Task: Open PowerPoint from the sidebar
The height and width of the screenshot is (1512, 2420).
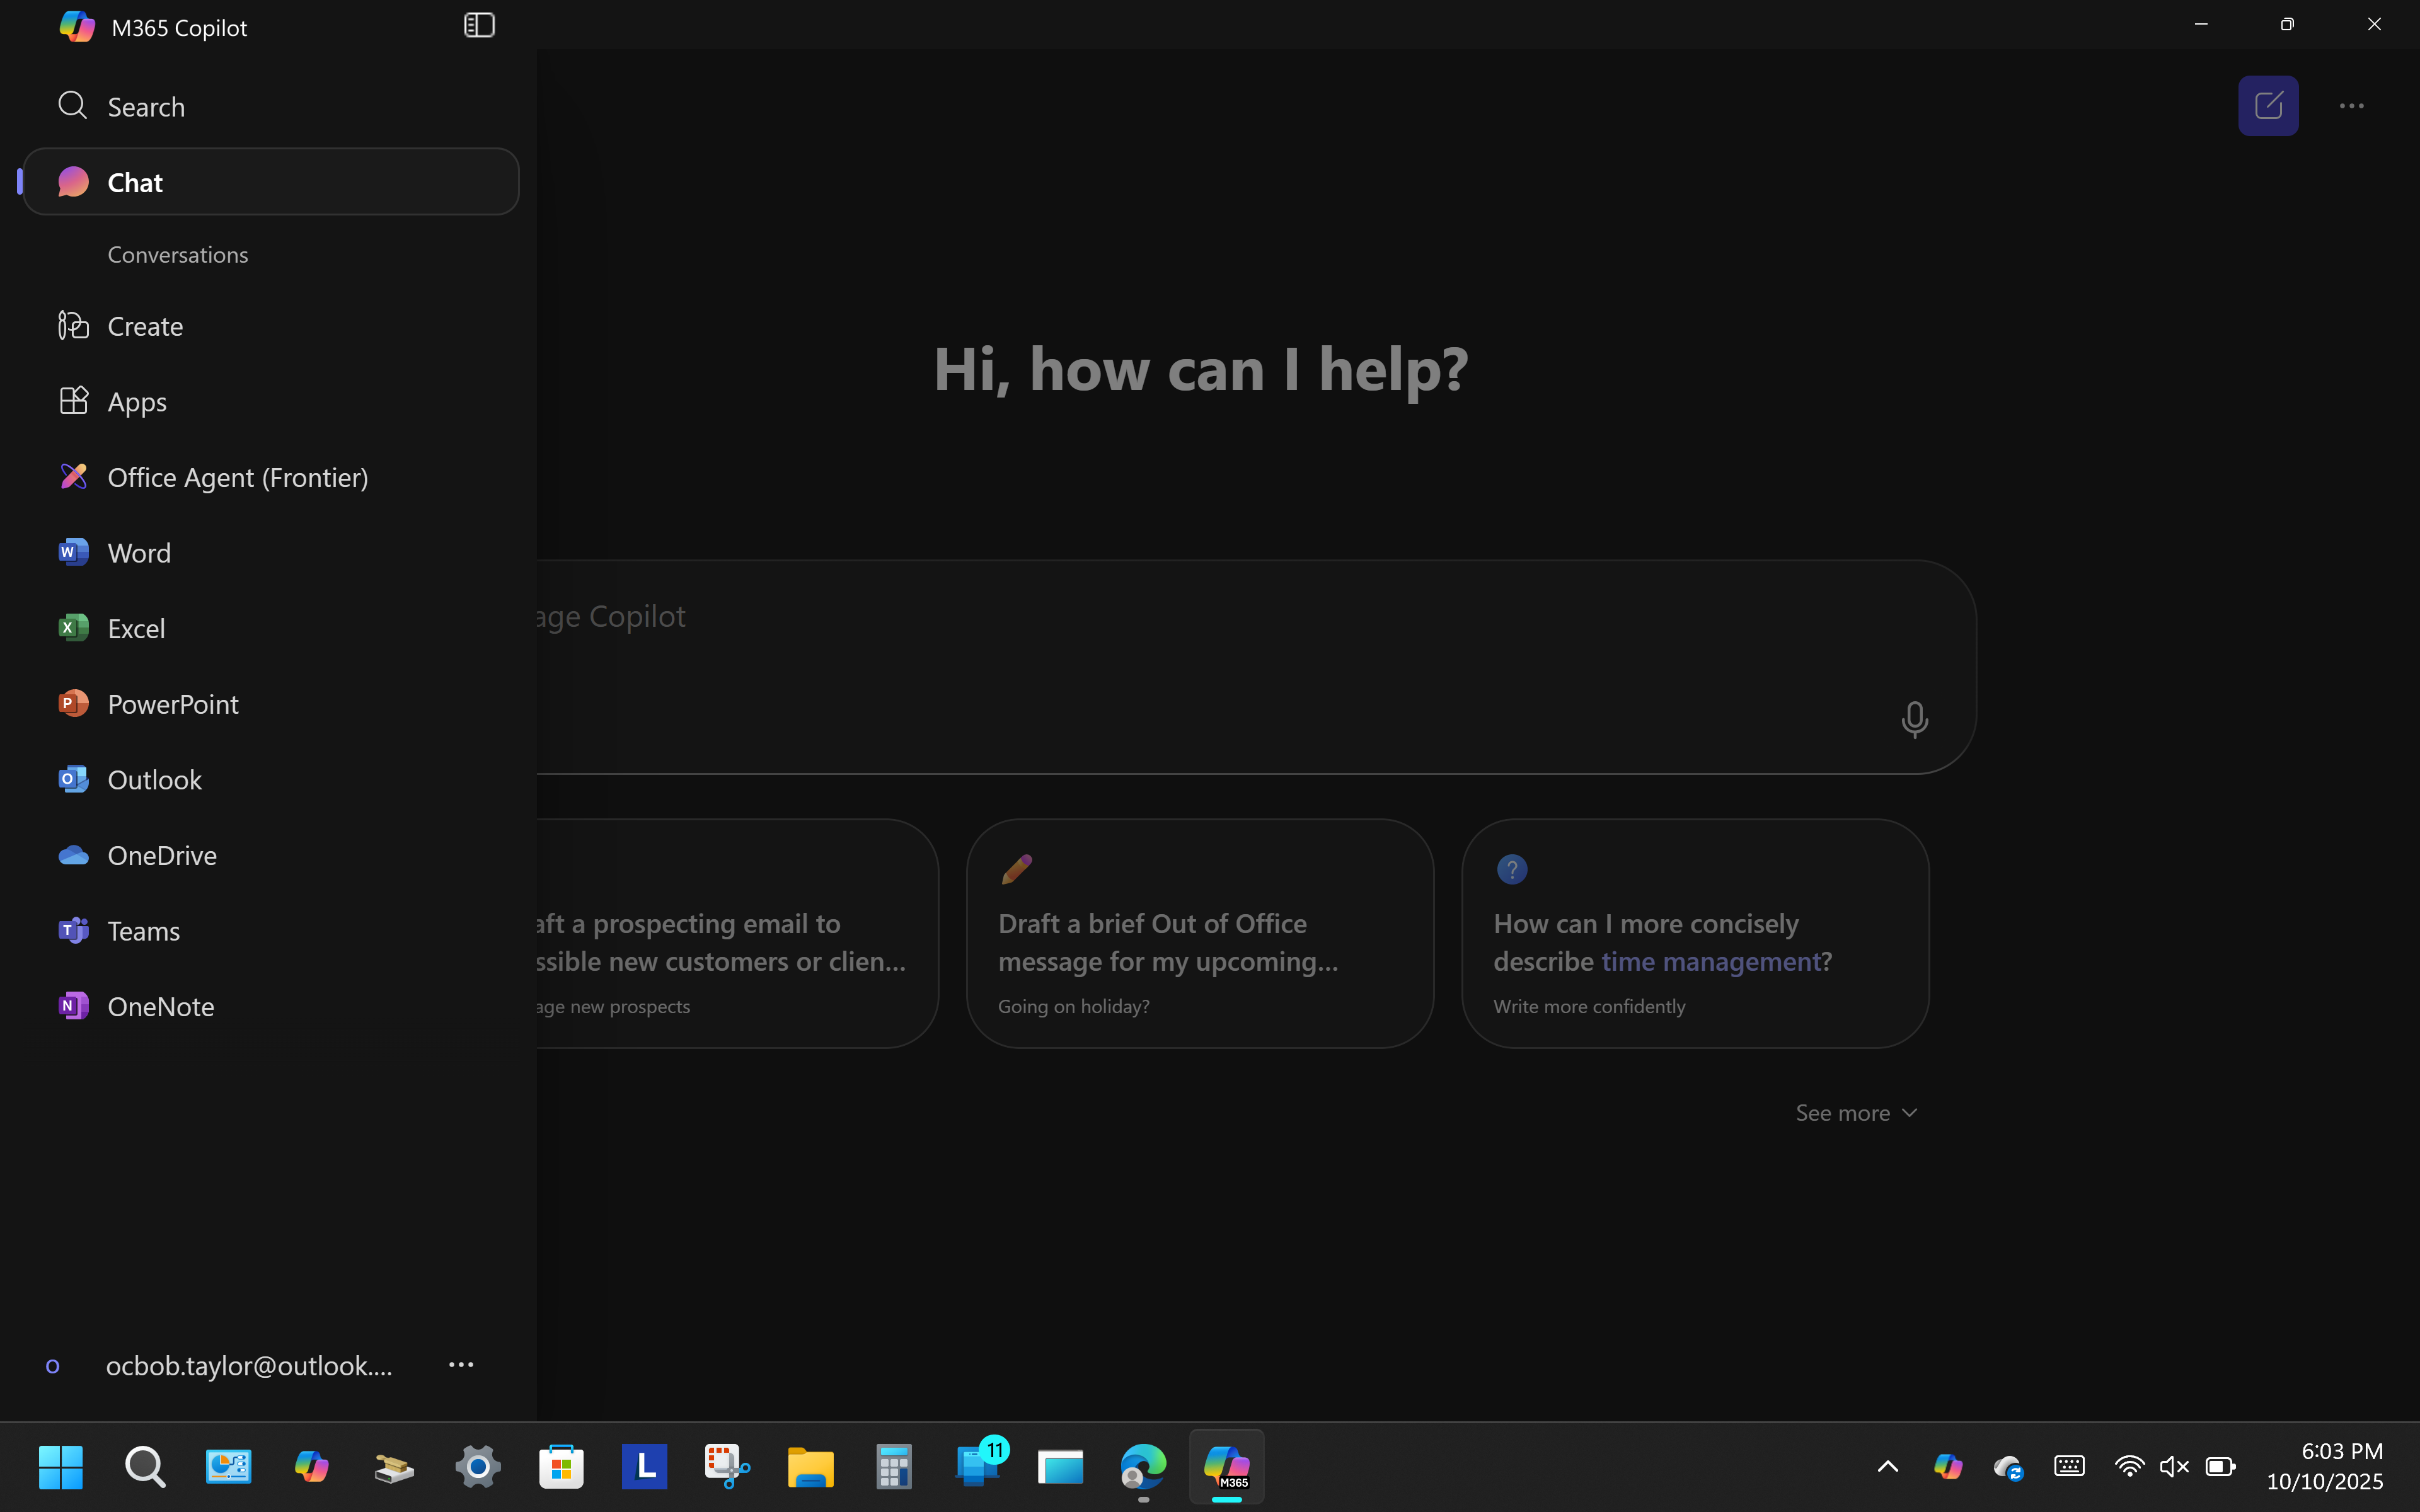Action: (270, 704)
